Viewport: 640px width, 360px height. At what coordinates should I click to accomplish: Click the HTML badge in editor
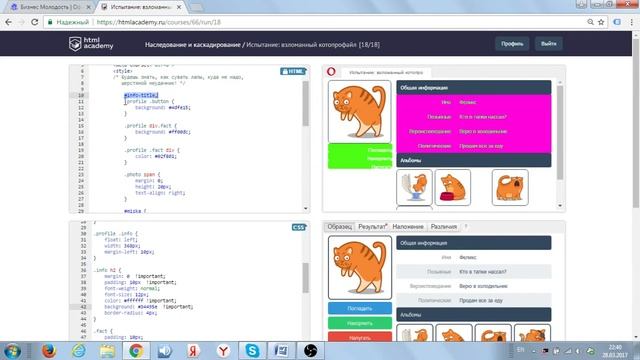point(293,71)
